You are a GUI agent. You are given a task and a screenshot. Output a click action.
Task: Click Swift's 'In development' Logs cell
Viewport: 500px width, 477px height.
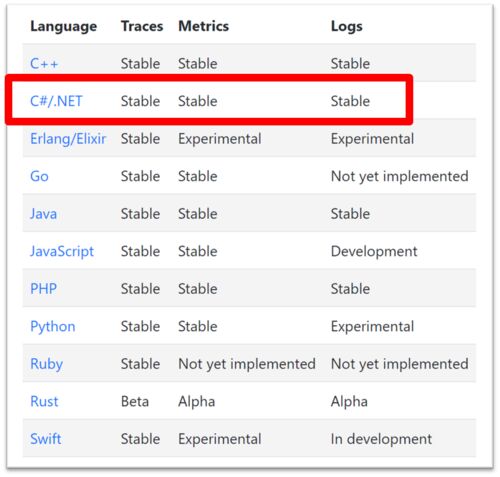(x=381, y=439)
